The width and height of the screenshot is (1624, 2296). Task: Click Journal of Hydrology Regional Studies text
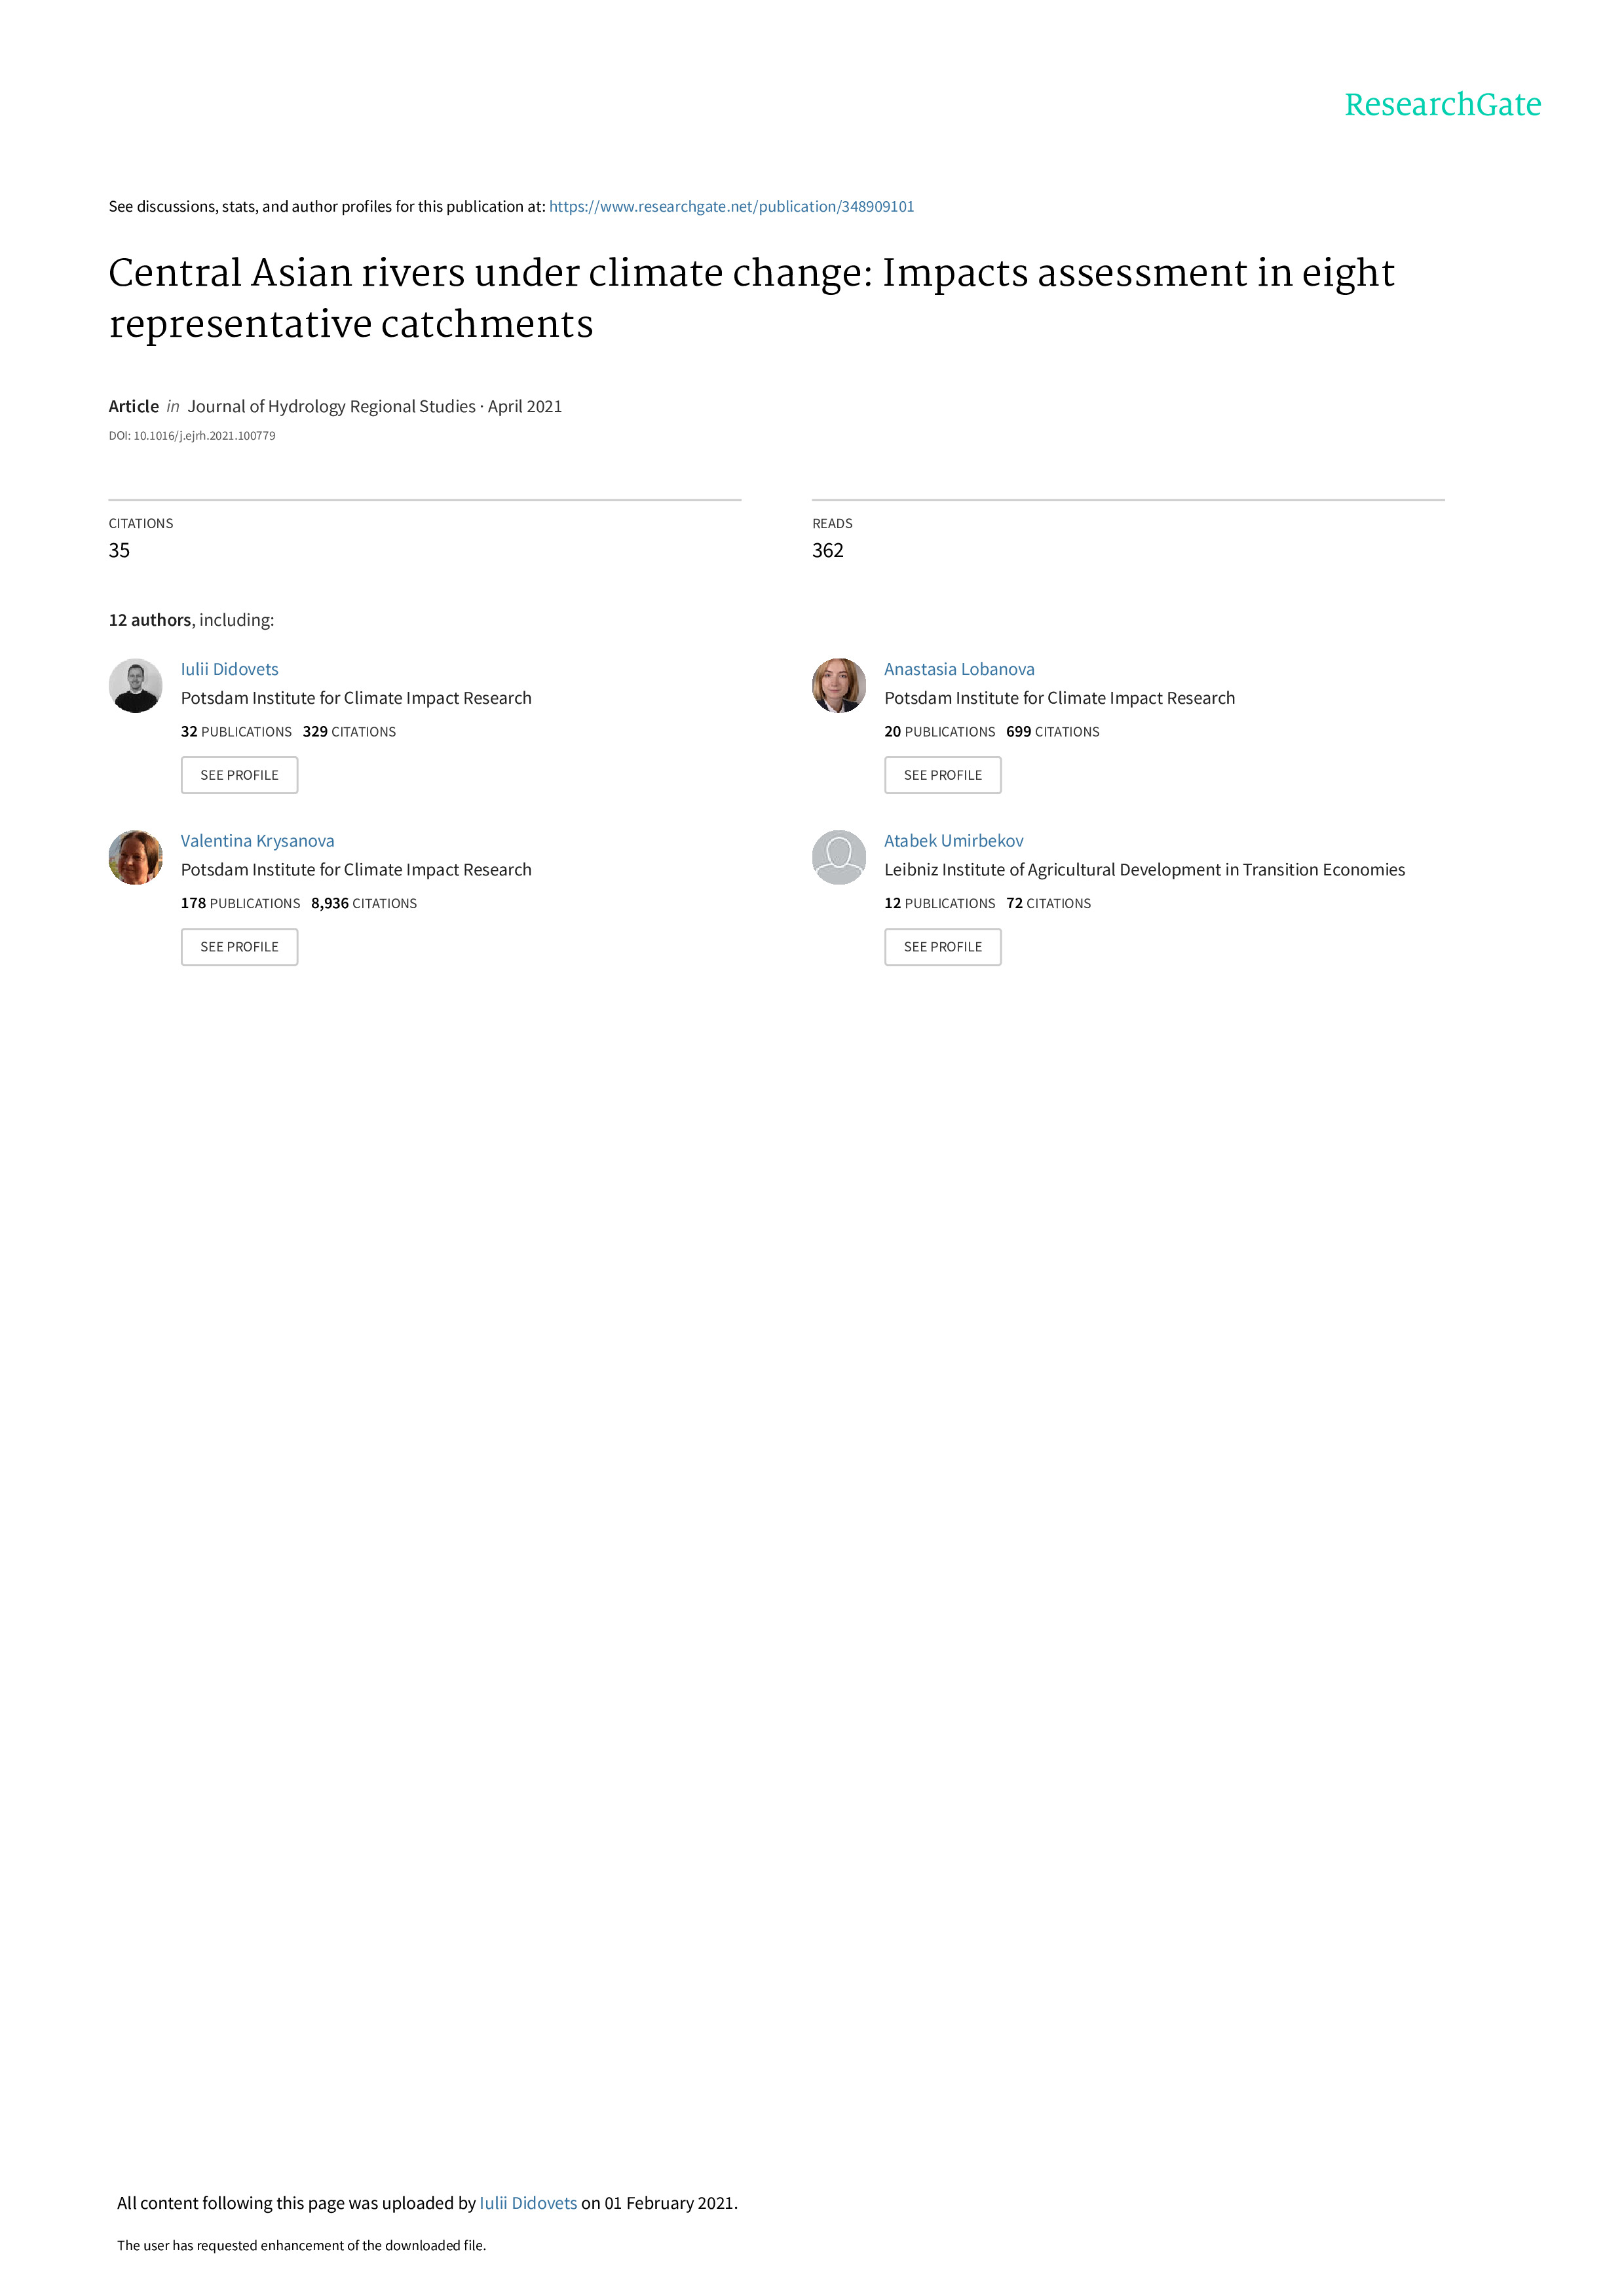click(x=331, y=407)
